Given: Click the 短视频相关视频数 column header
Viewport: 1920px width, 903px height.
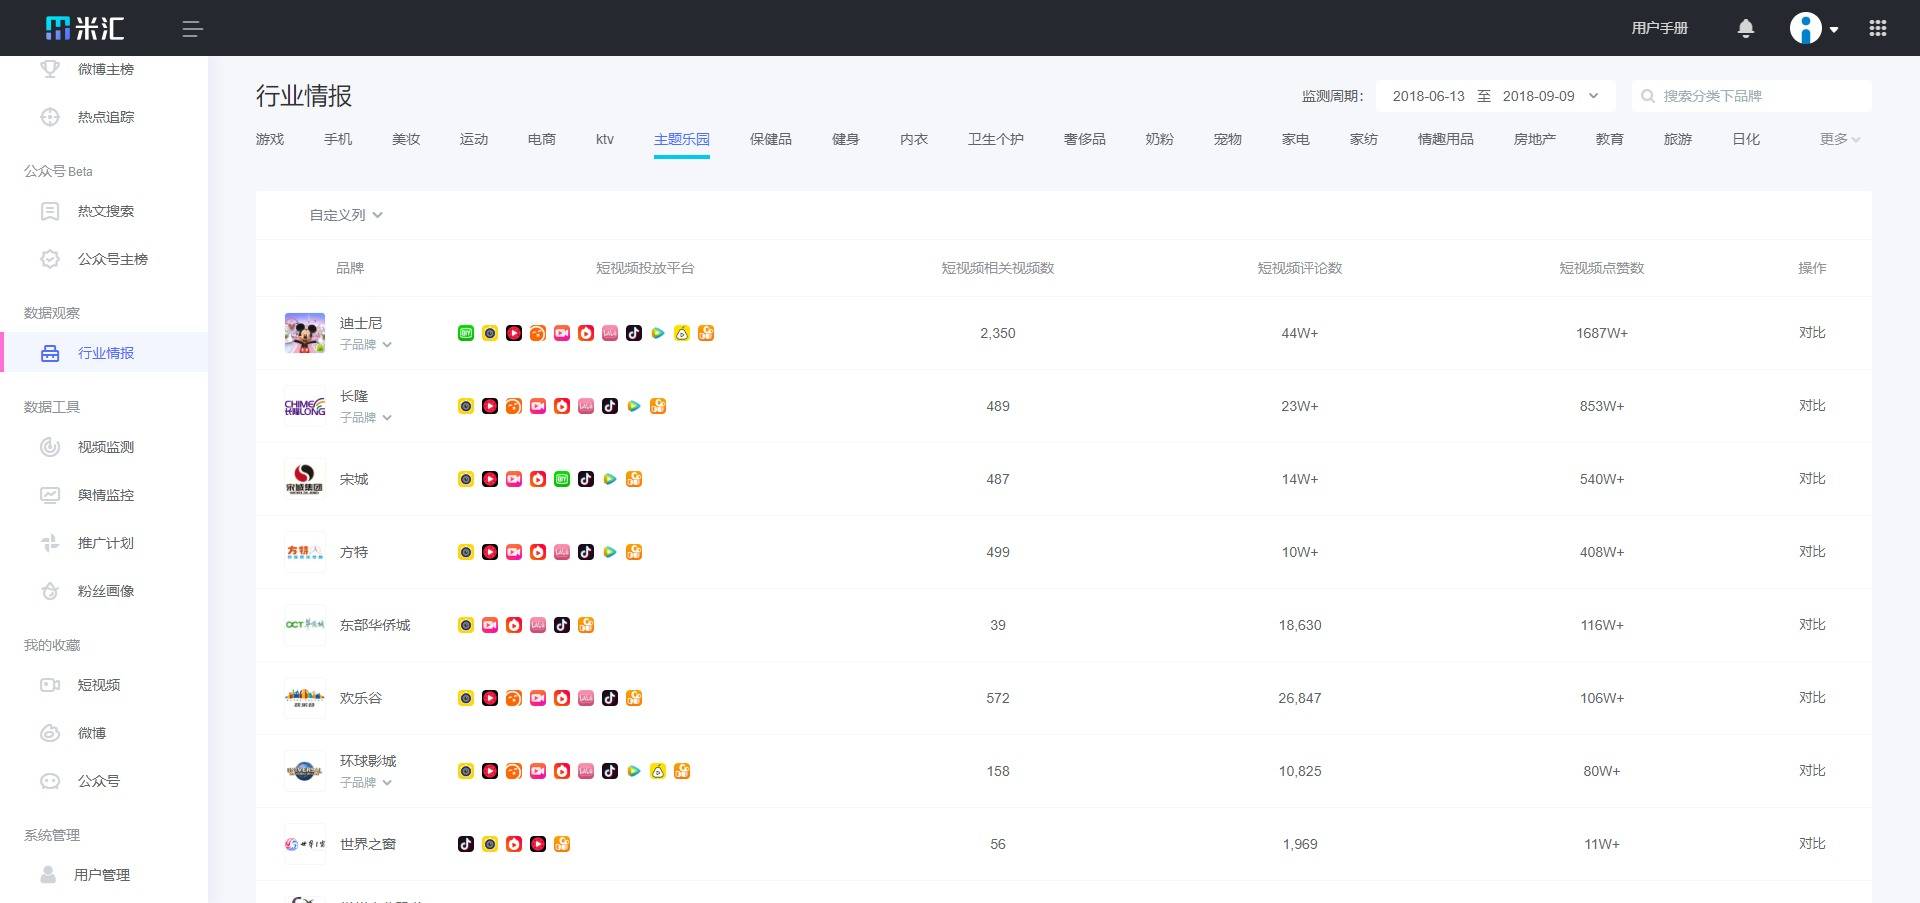Looking at the screenshot, I should click(x=998, y=268).
